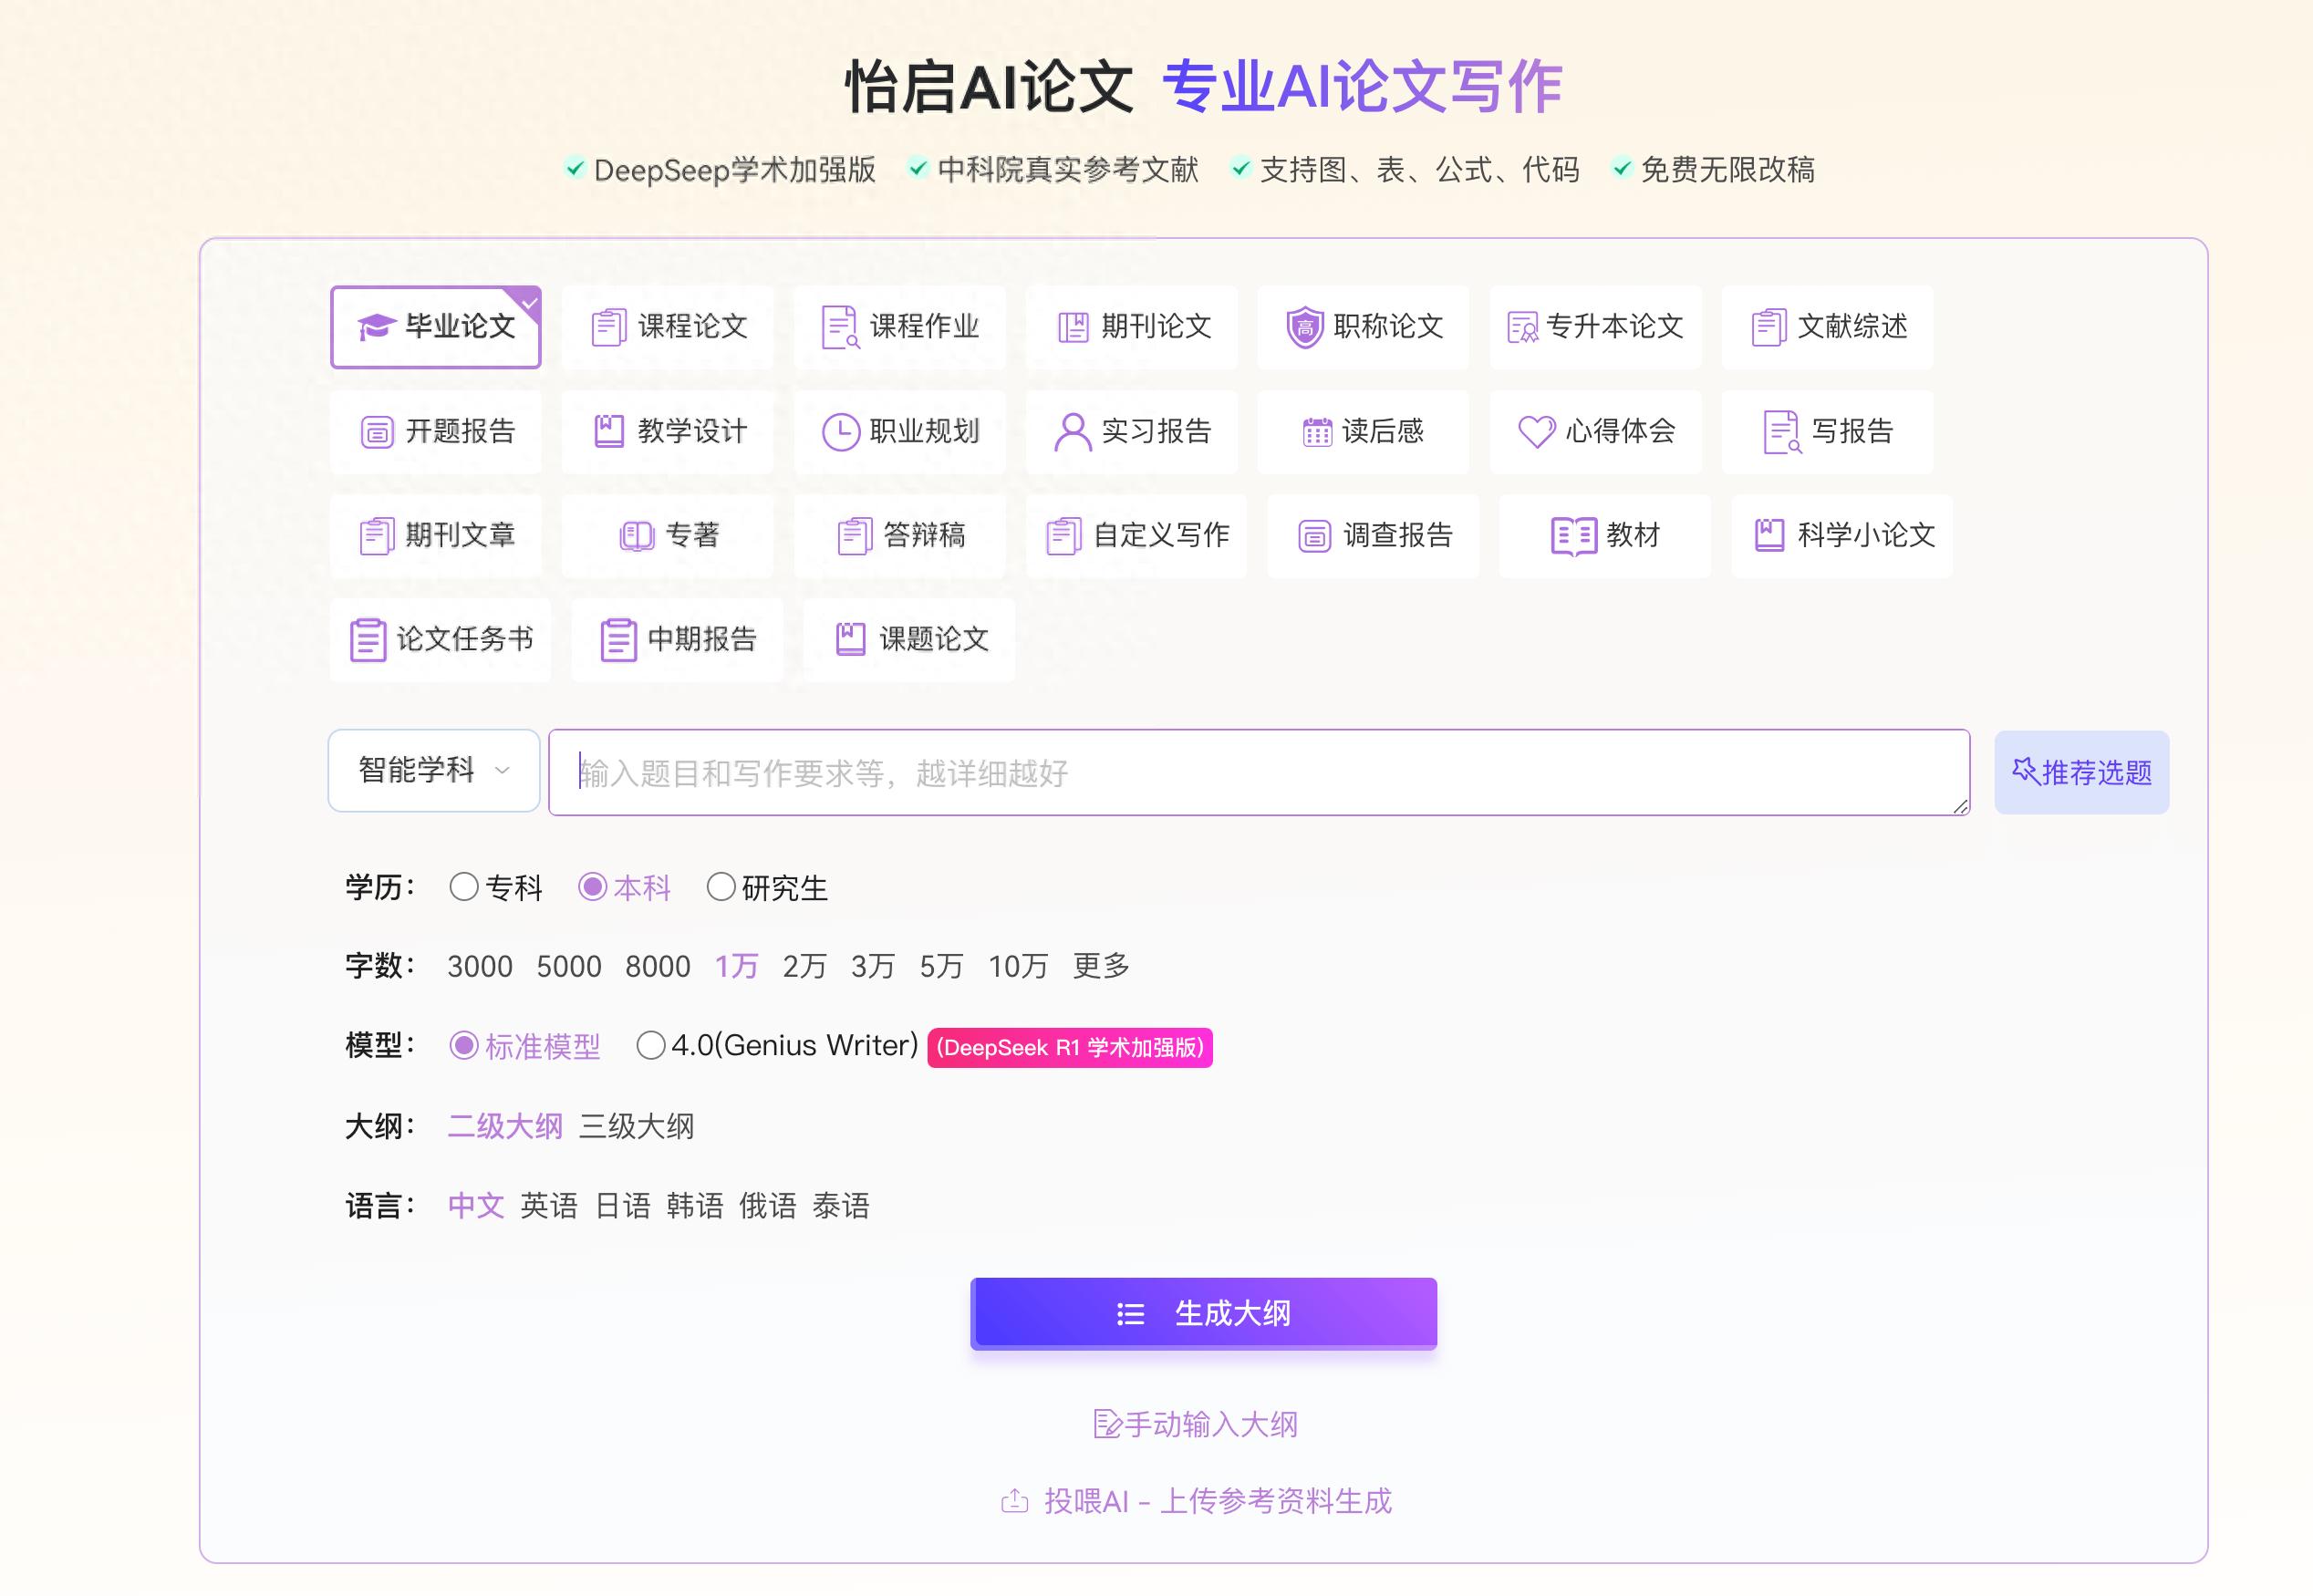Click the graduation cap icon on 毕业论文

click(376, 327)
